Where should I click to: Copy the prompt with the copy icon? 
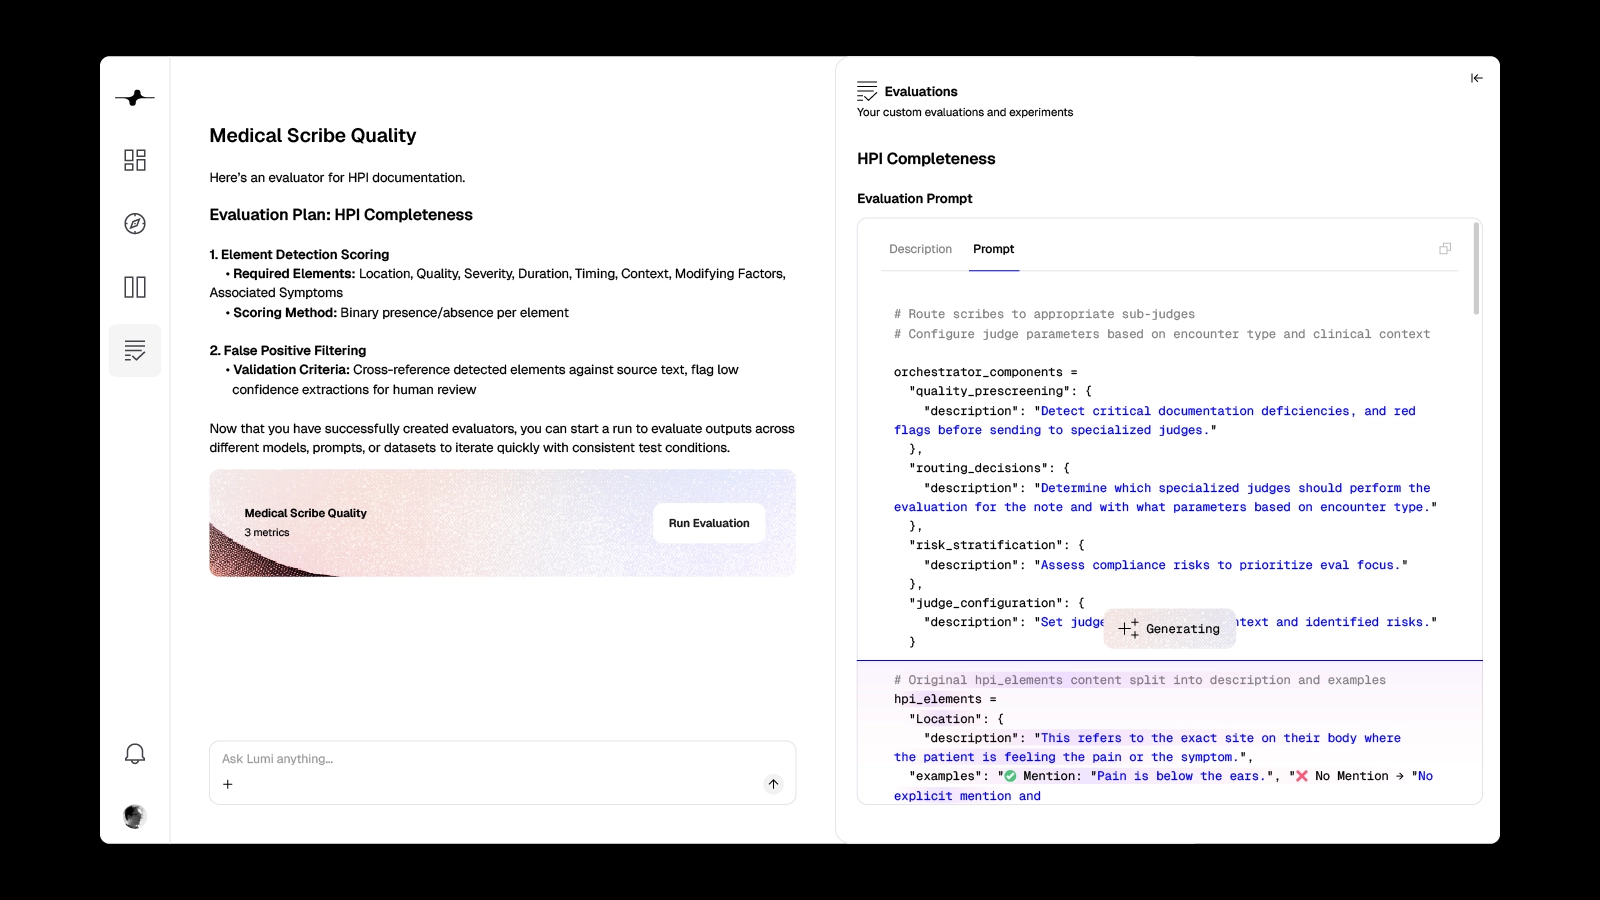click(x=1445, y=249)
